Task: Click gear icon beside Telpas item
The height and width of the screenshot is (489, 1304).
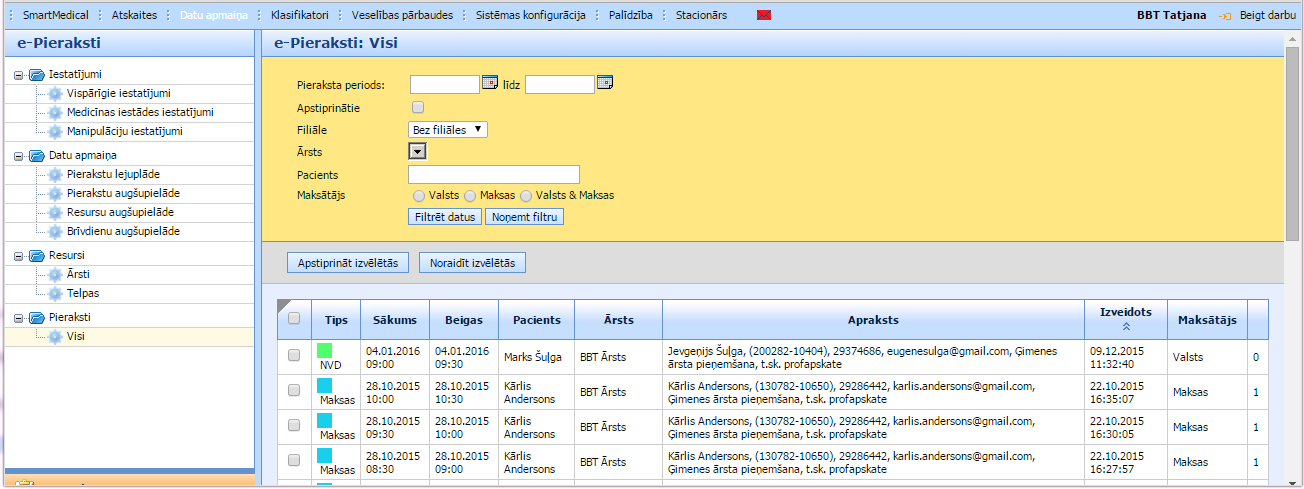Action: pos(55,293)
